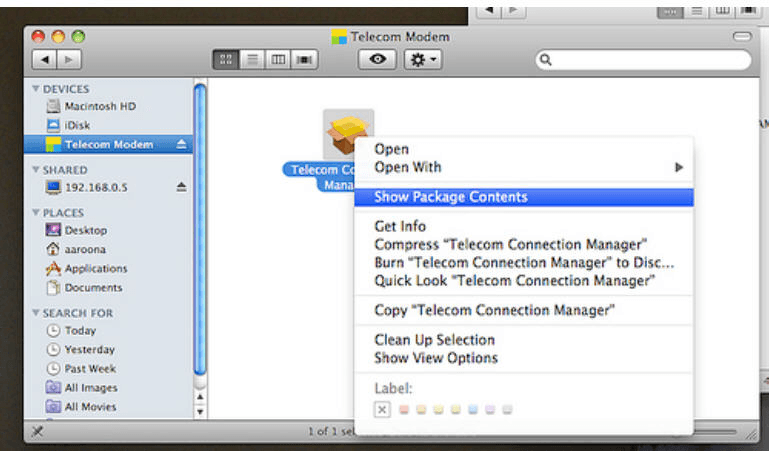Eject the Telecom Modem volume
This screenshot has height=451, width=769.
[181, 144]
